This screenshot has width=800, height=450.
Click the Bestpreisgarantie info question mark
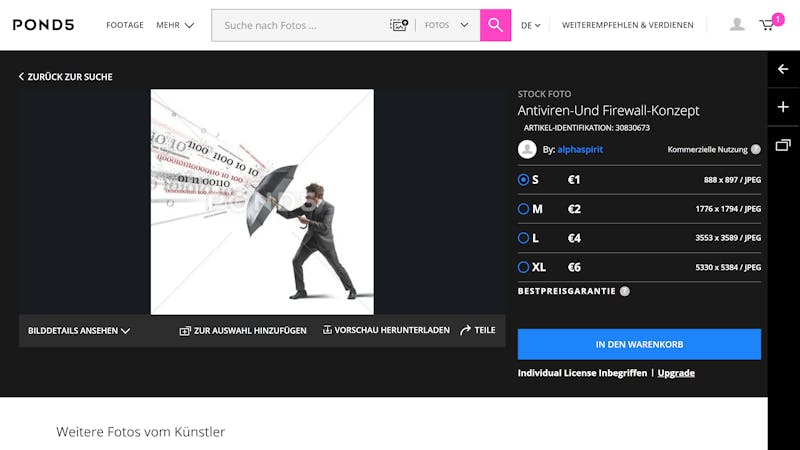click(x=624, y=291)
